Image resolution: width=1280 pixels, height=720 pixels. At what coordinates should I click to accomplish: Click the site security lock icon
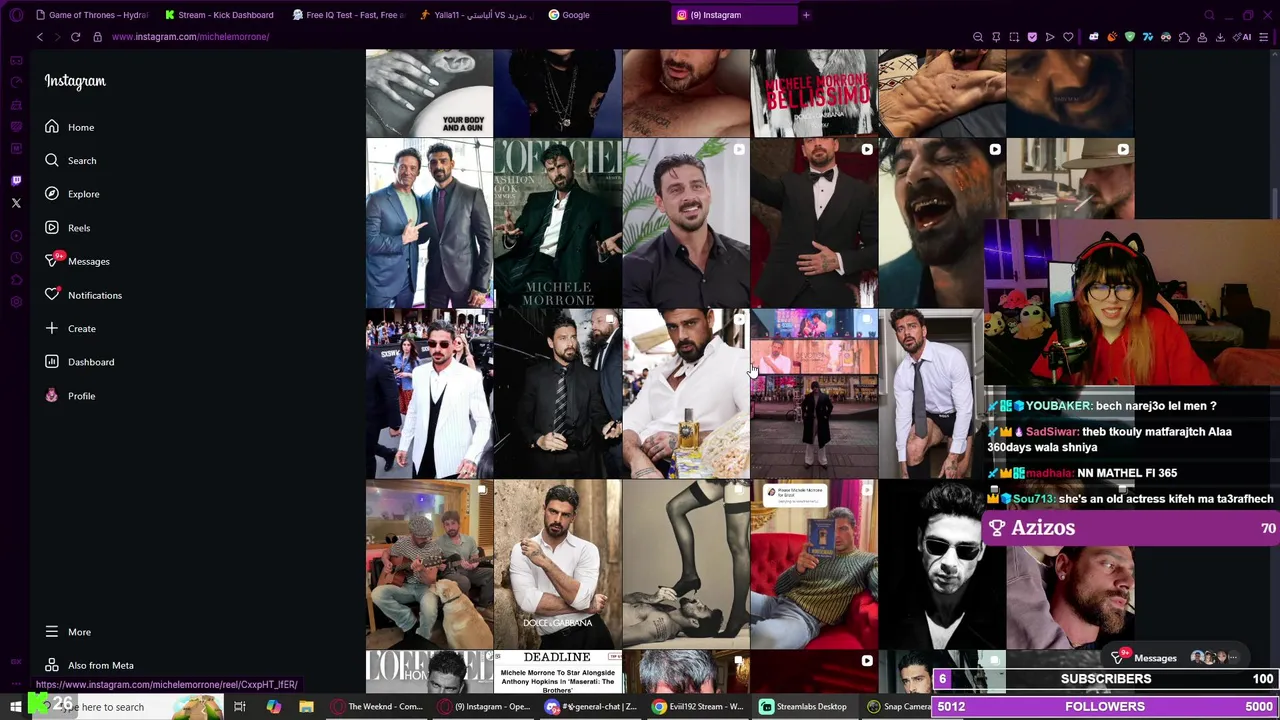click(97, 37)
